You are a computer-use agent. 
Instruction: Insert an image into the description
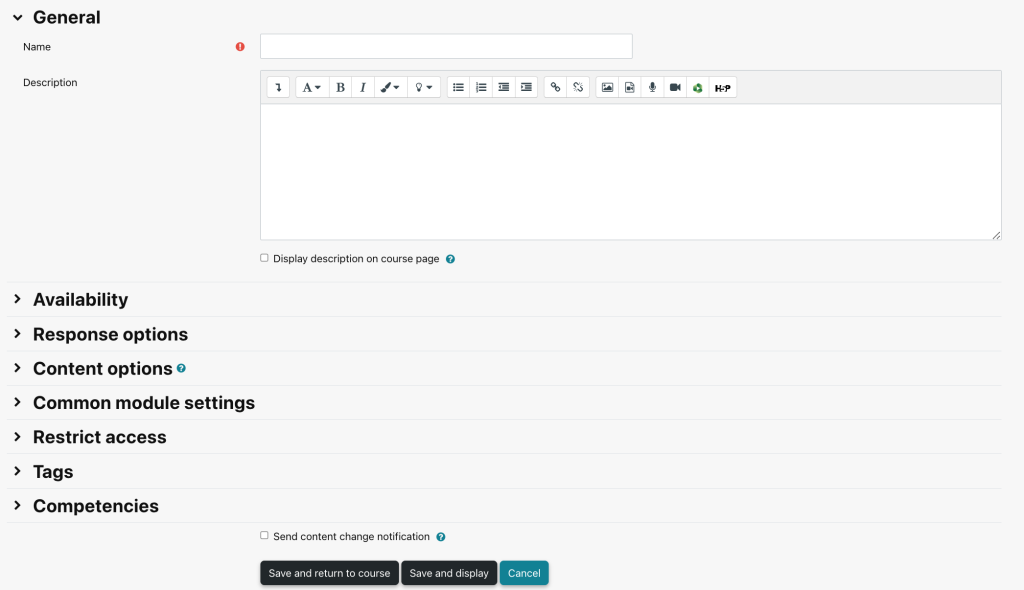(607, 88)
